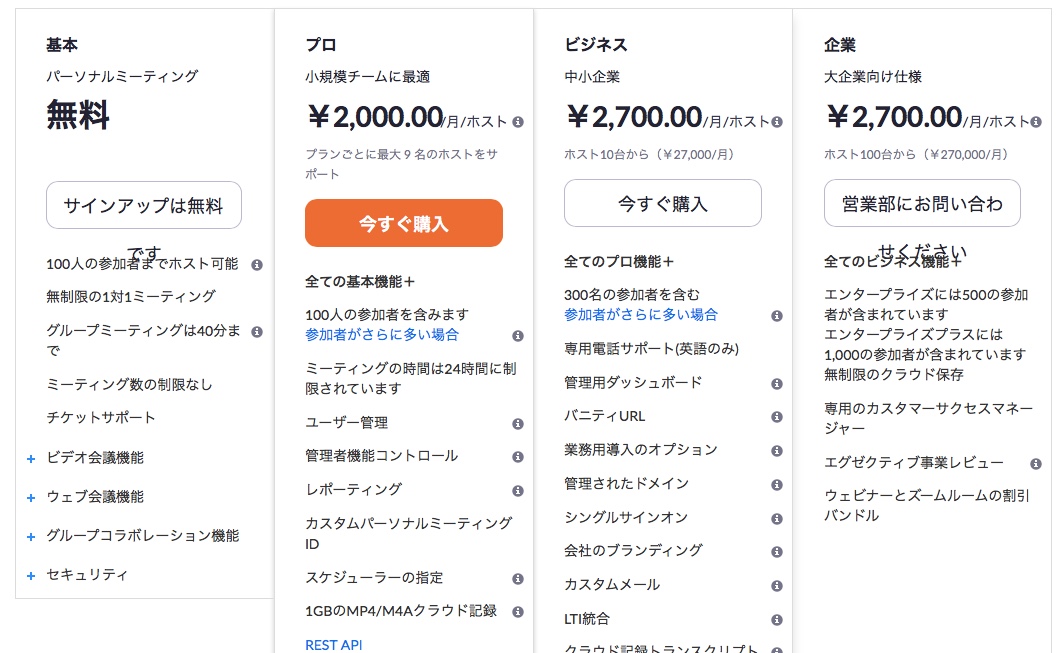Click info icon beside 管理用ダッシュボード

pyautogui.click(x=777, y=384)
